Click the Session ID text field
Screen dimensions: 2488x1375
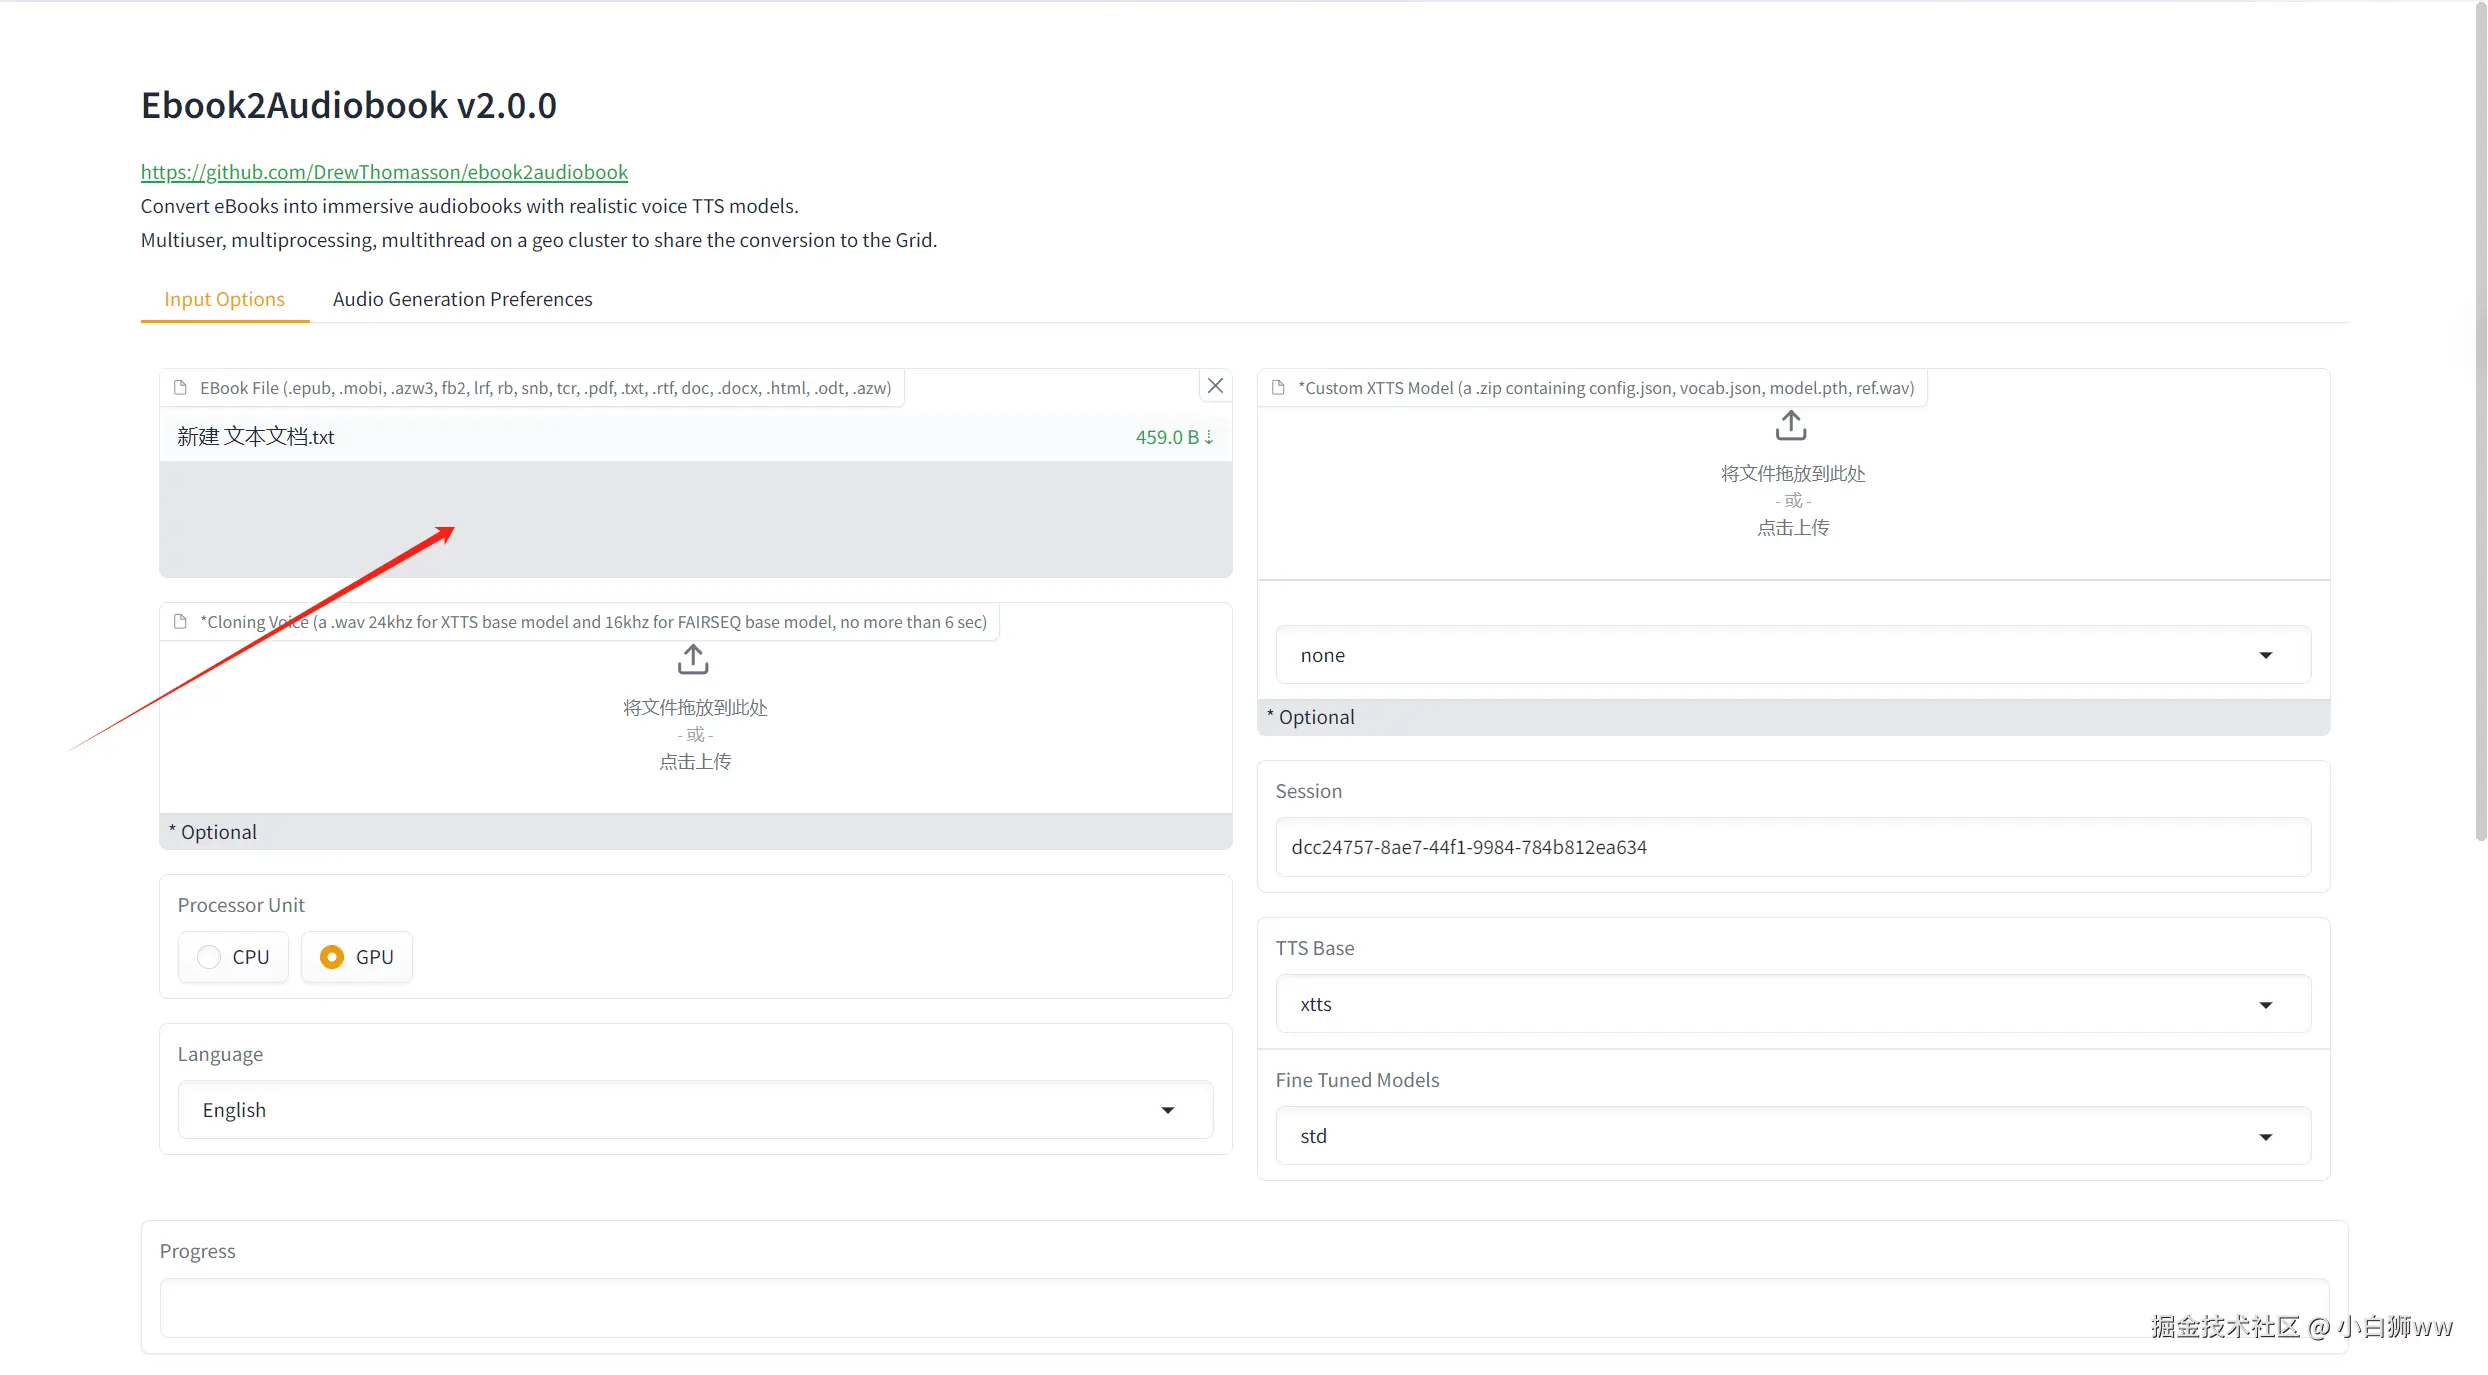coord(1792,847)
